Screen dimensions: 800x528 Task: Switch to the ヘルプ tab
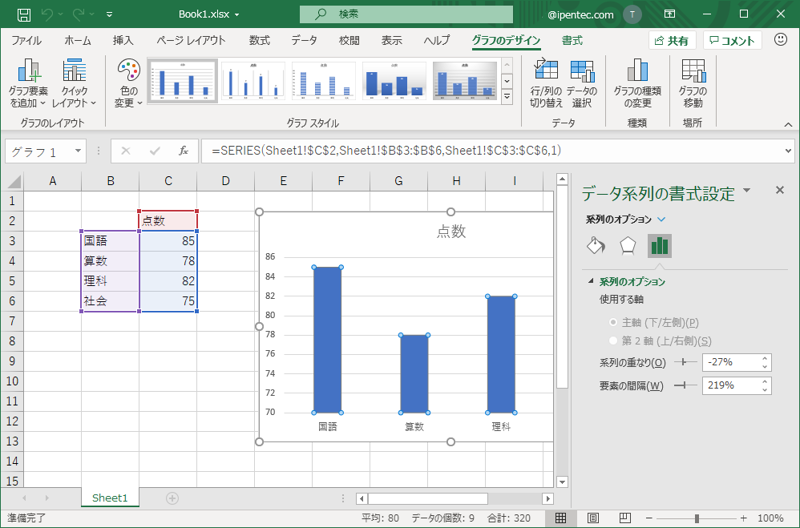437,40
